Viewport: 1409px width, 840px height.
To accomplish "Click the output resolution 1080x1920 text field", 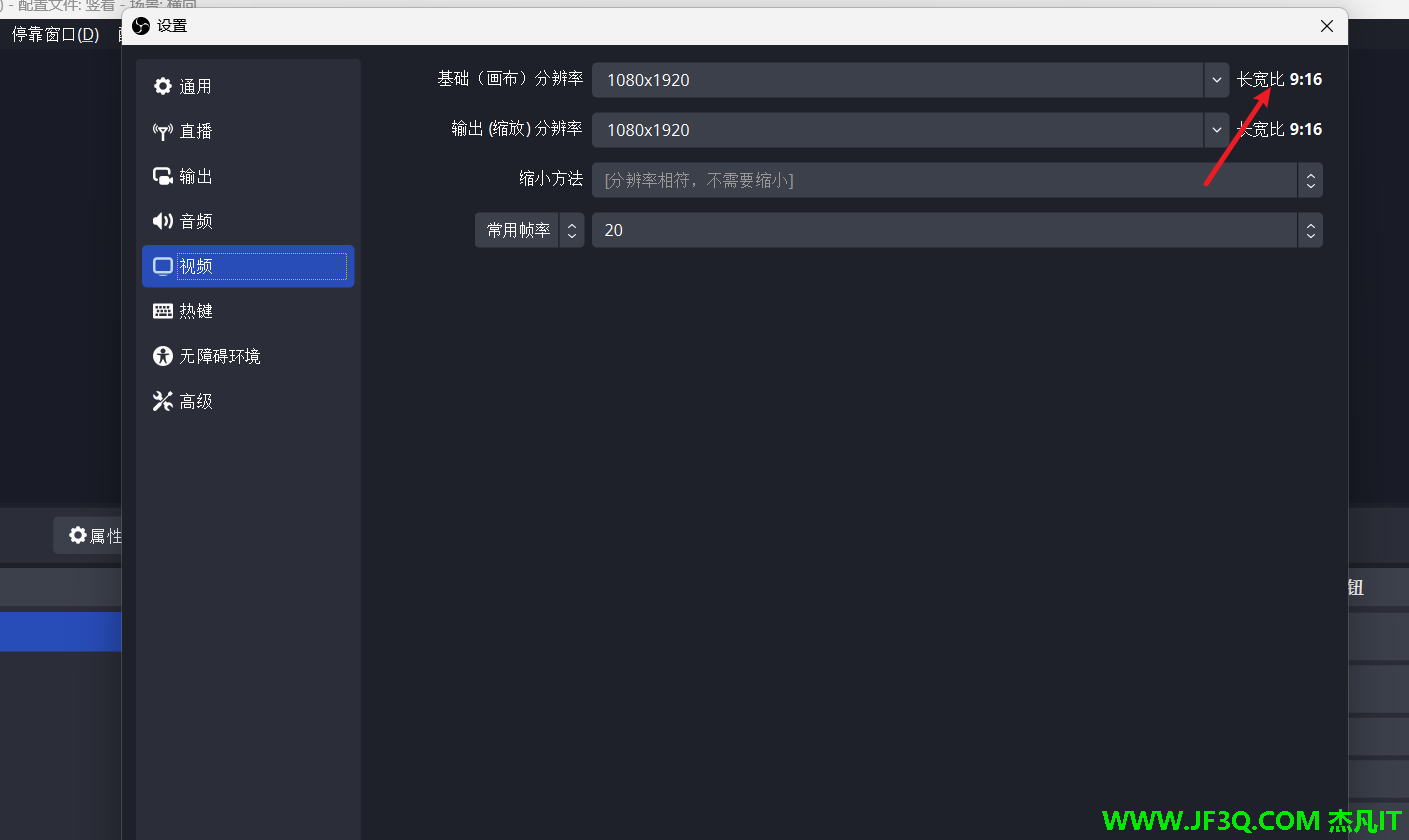I will tap(896, 130).
